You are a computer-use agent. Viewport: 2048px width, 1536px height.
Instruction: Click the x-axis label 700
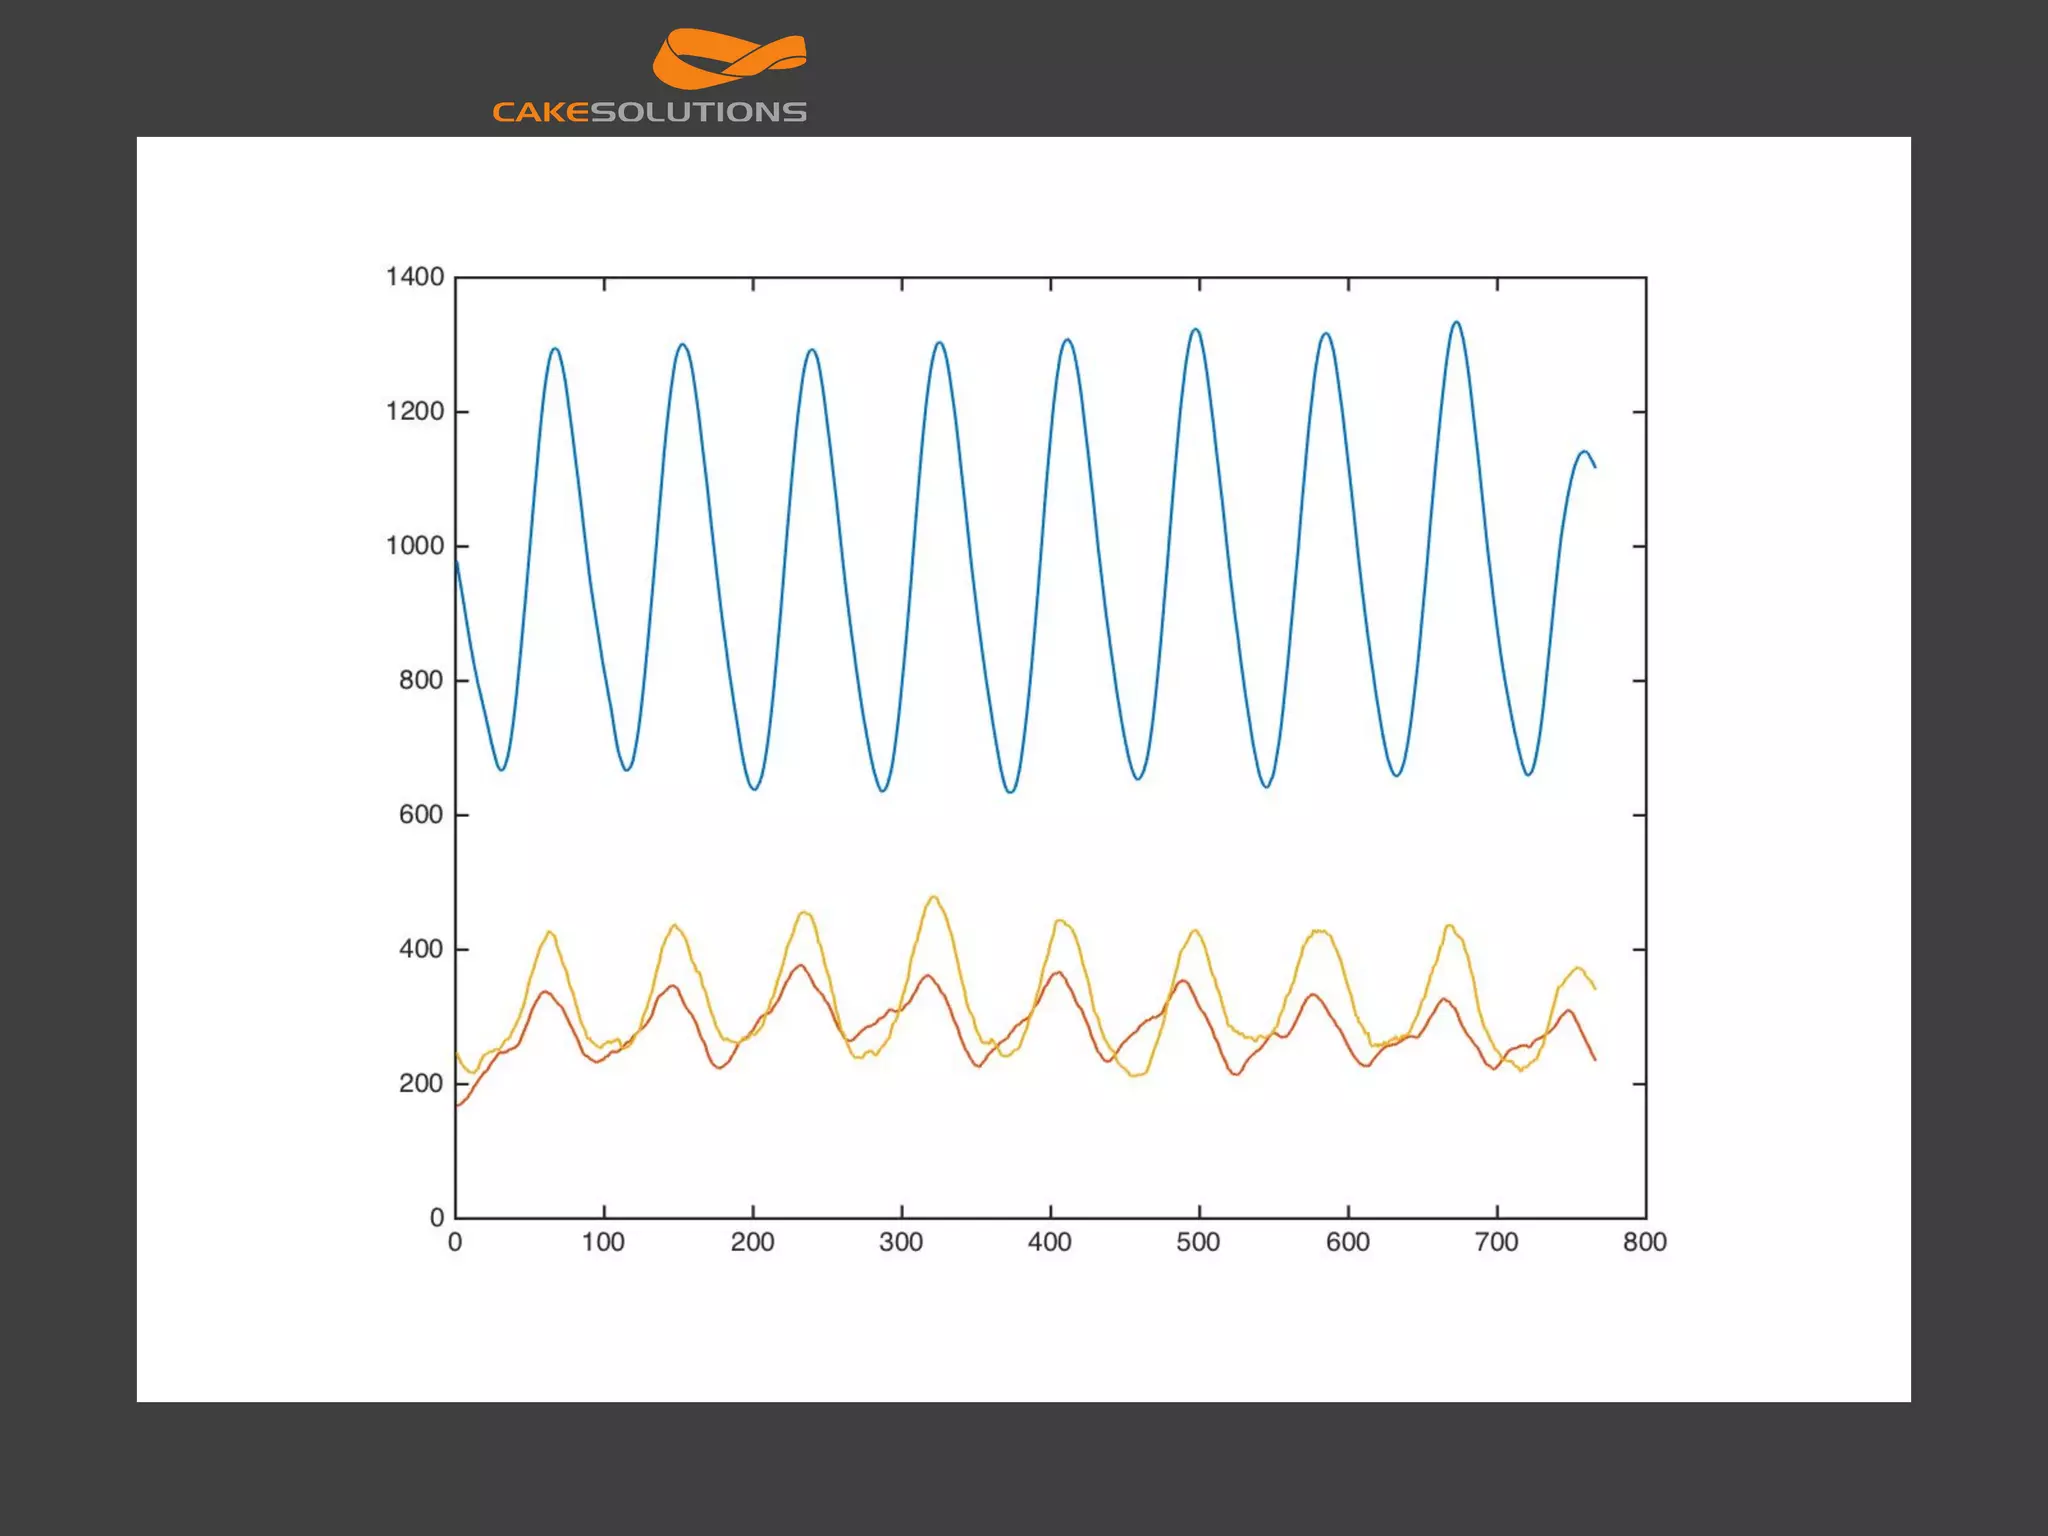tap(1496, 1243)
